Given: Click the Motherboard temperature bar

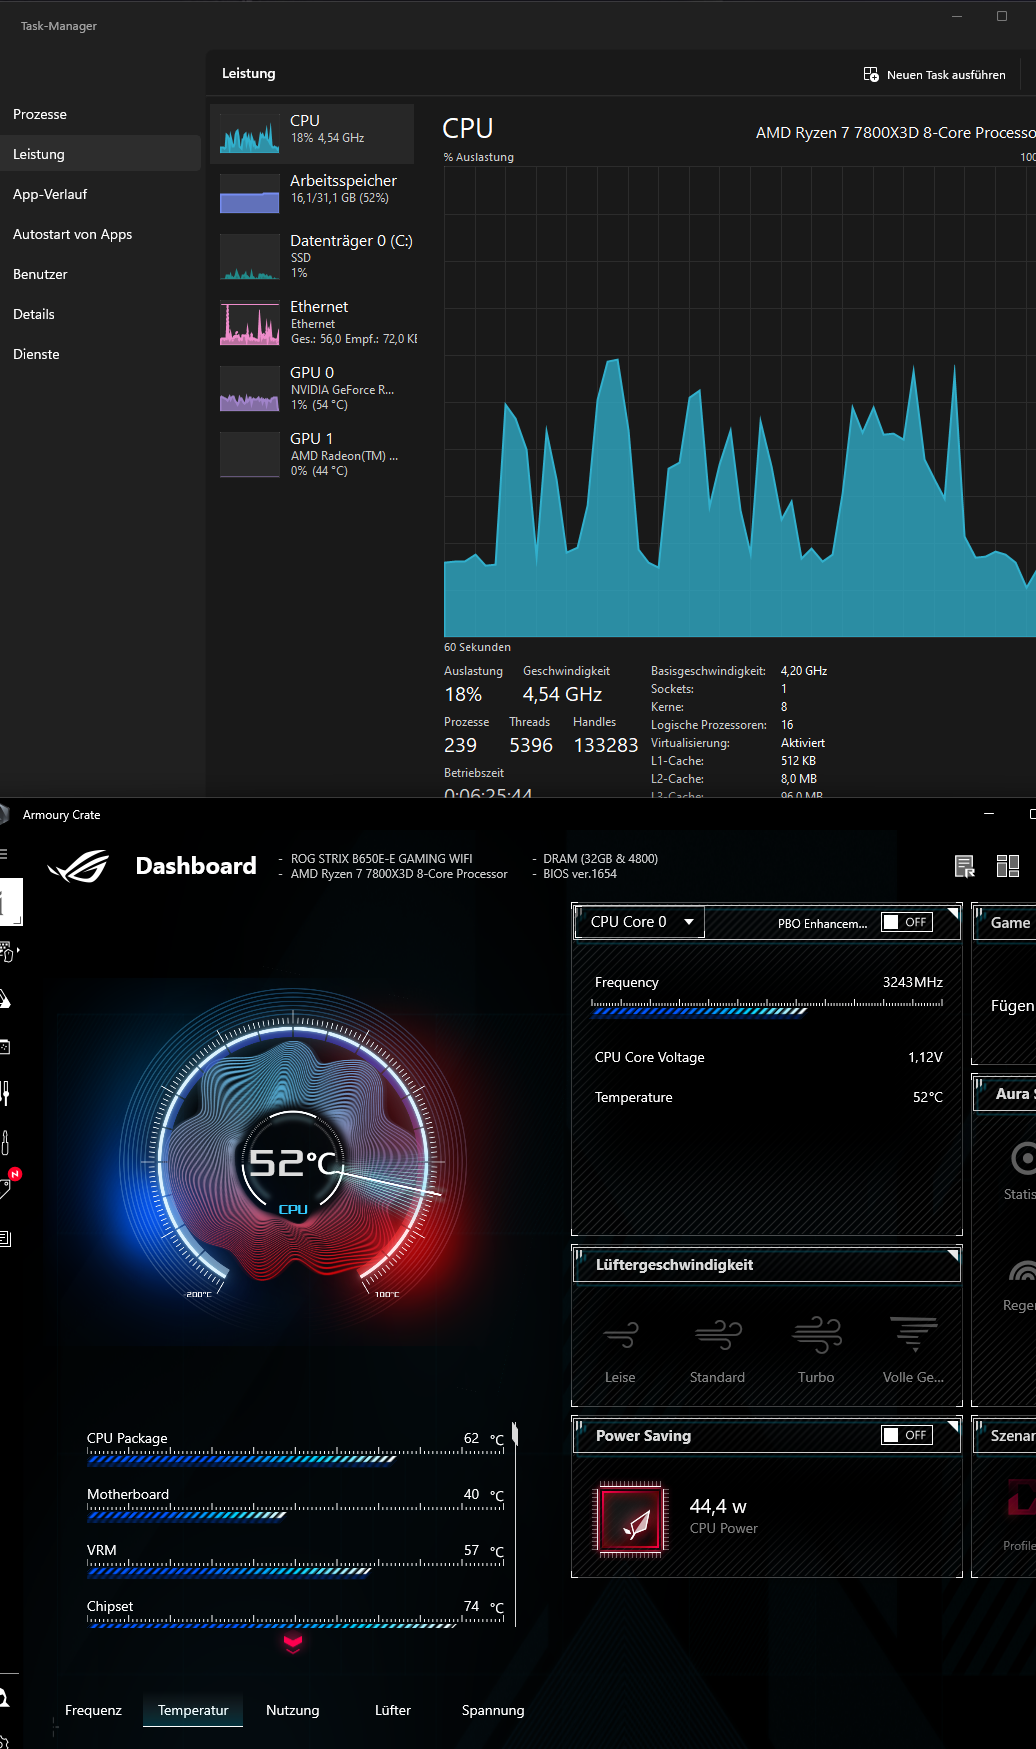Looking at the screenshot, I should point(295,1515).
